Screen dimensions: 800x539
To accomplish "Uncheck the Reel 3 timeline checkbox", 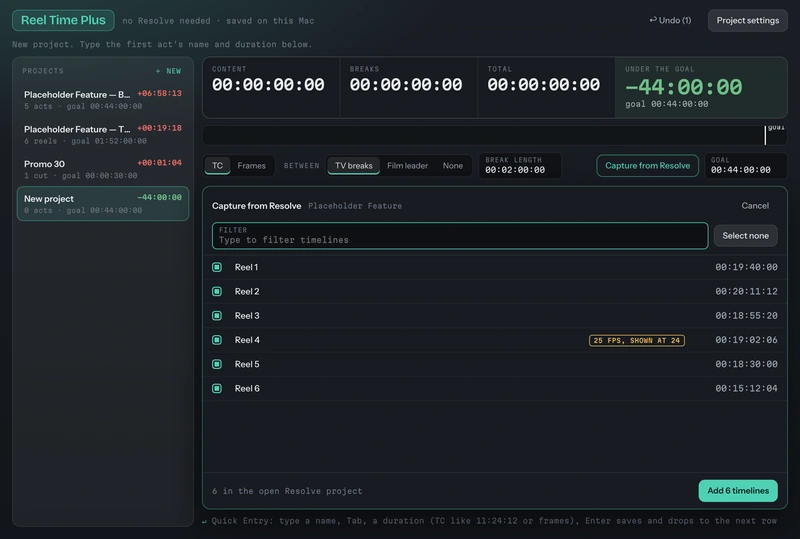I will coord(217,315).
